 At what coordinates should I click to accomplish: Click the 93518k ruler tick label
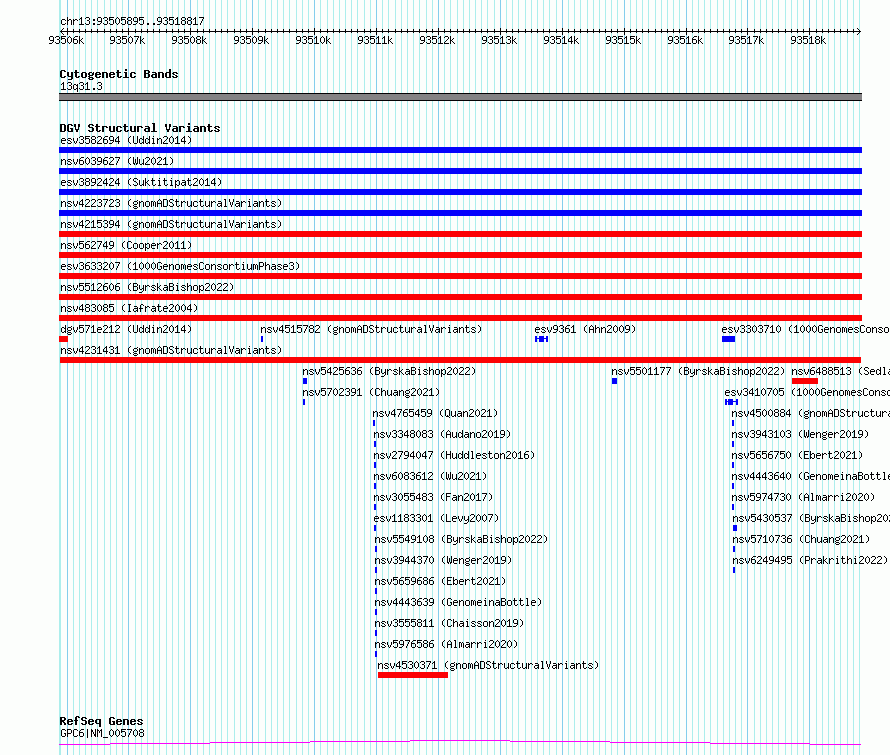[808, 40]
